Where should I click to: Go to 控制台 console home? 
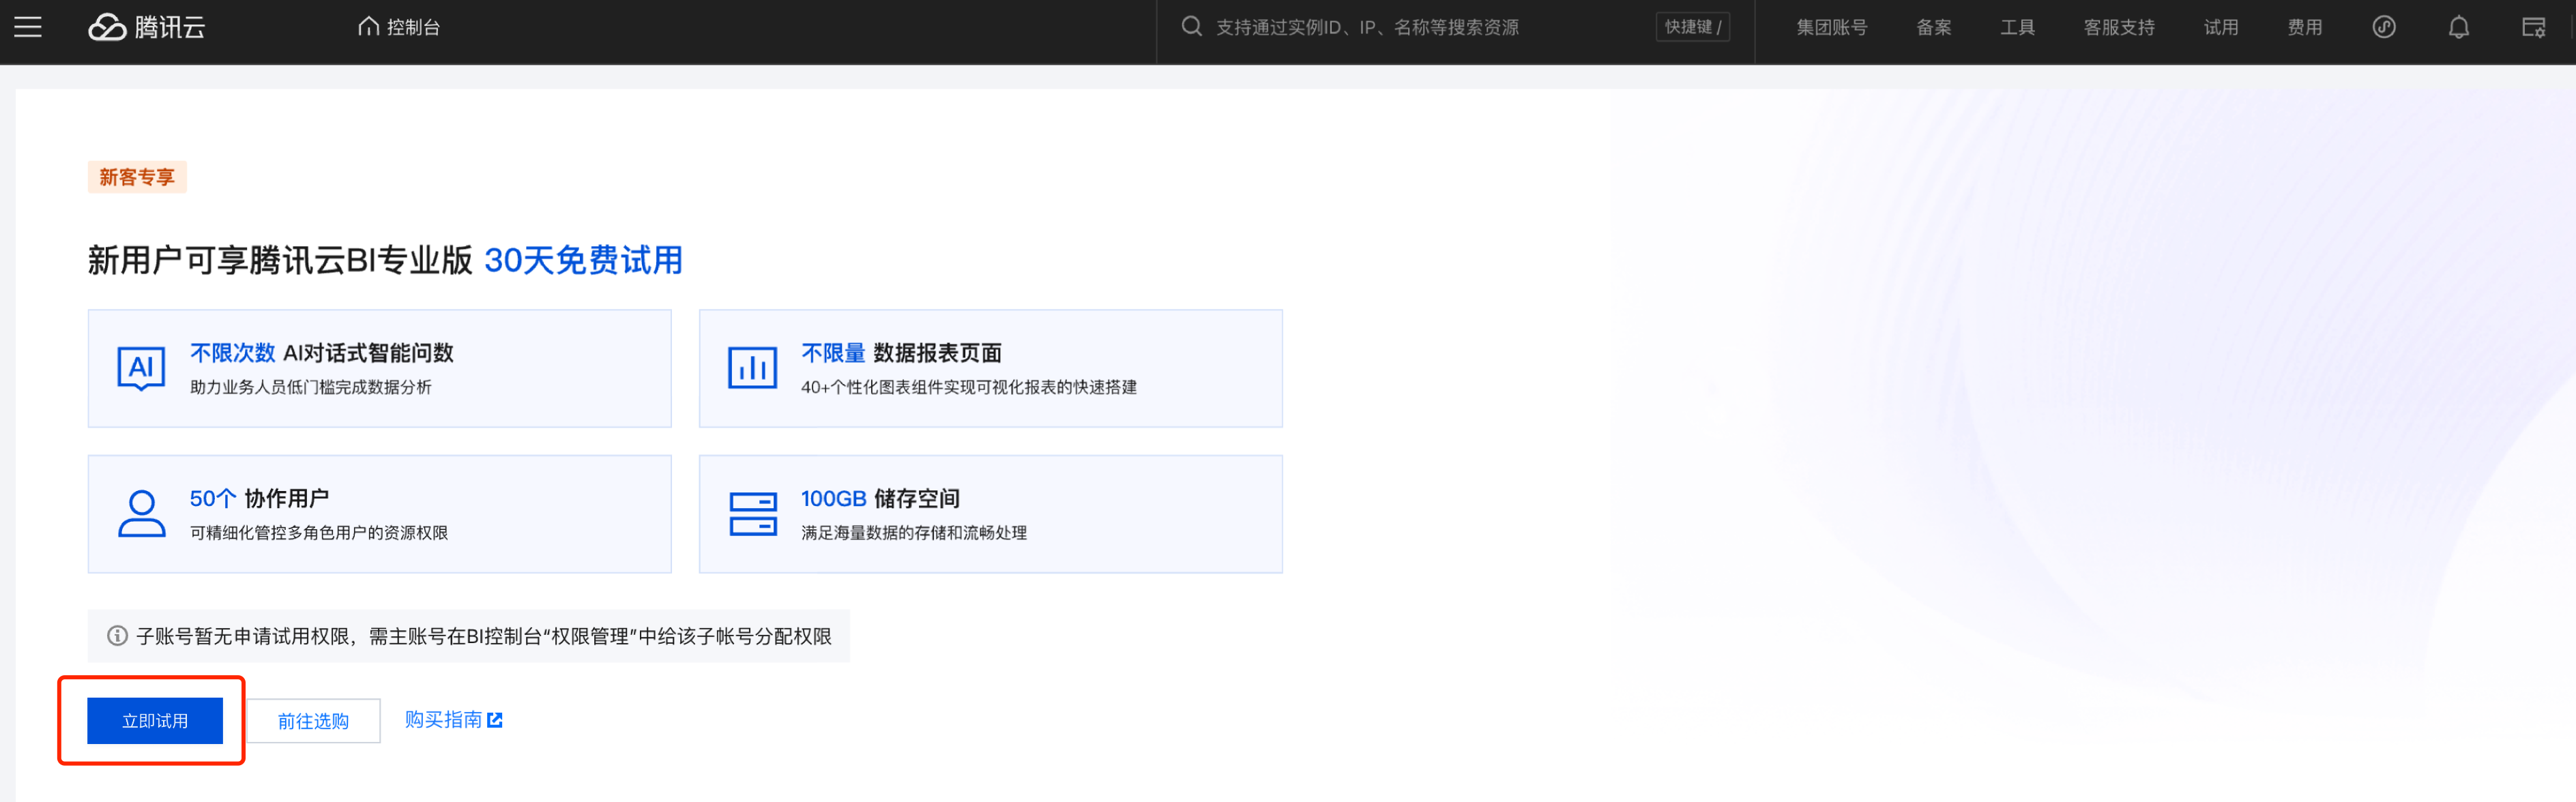click(x=399, y=27)
